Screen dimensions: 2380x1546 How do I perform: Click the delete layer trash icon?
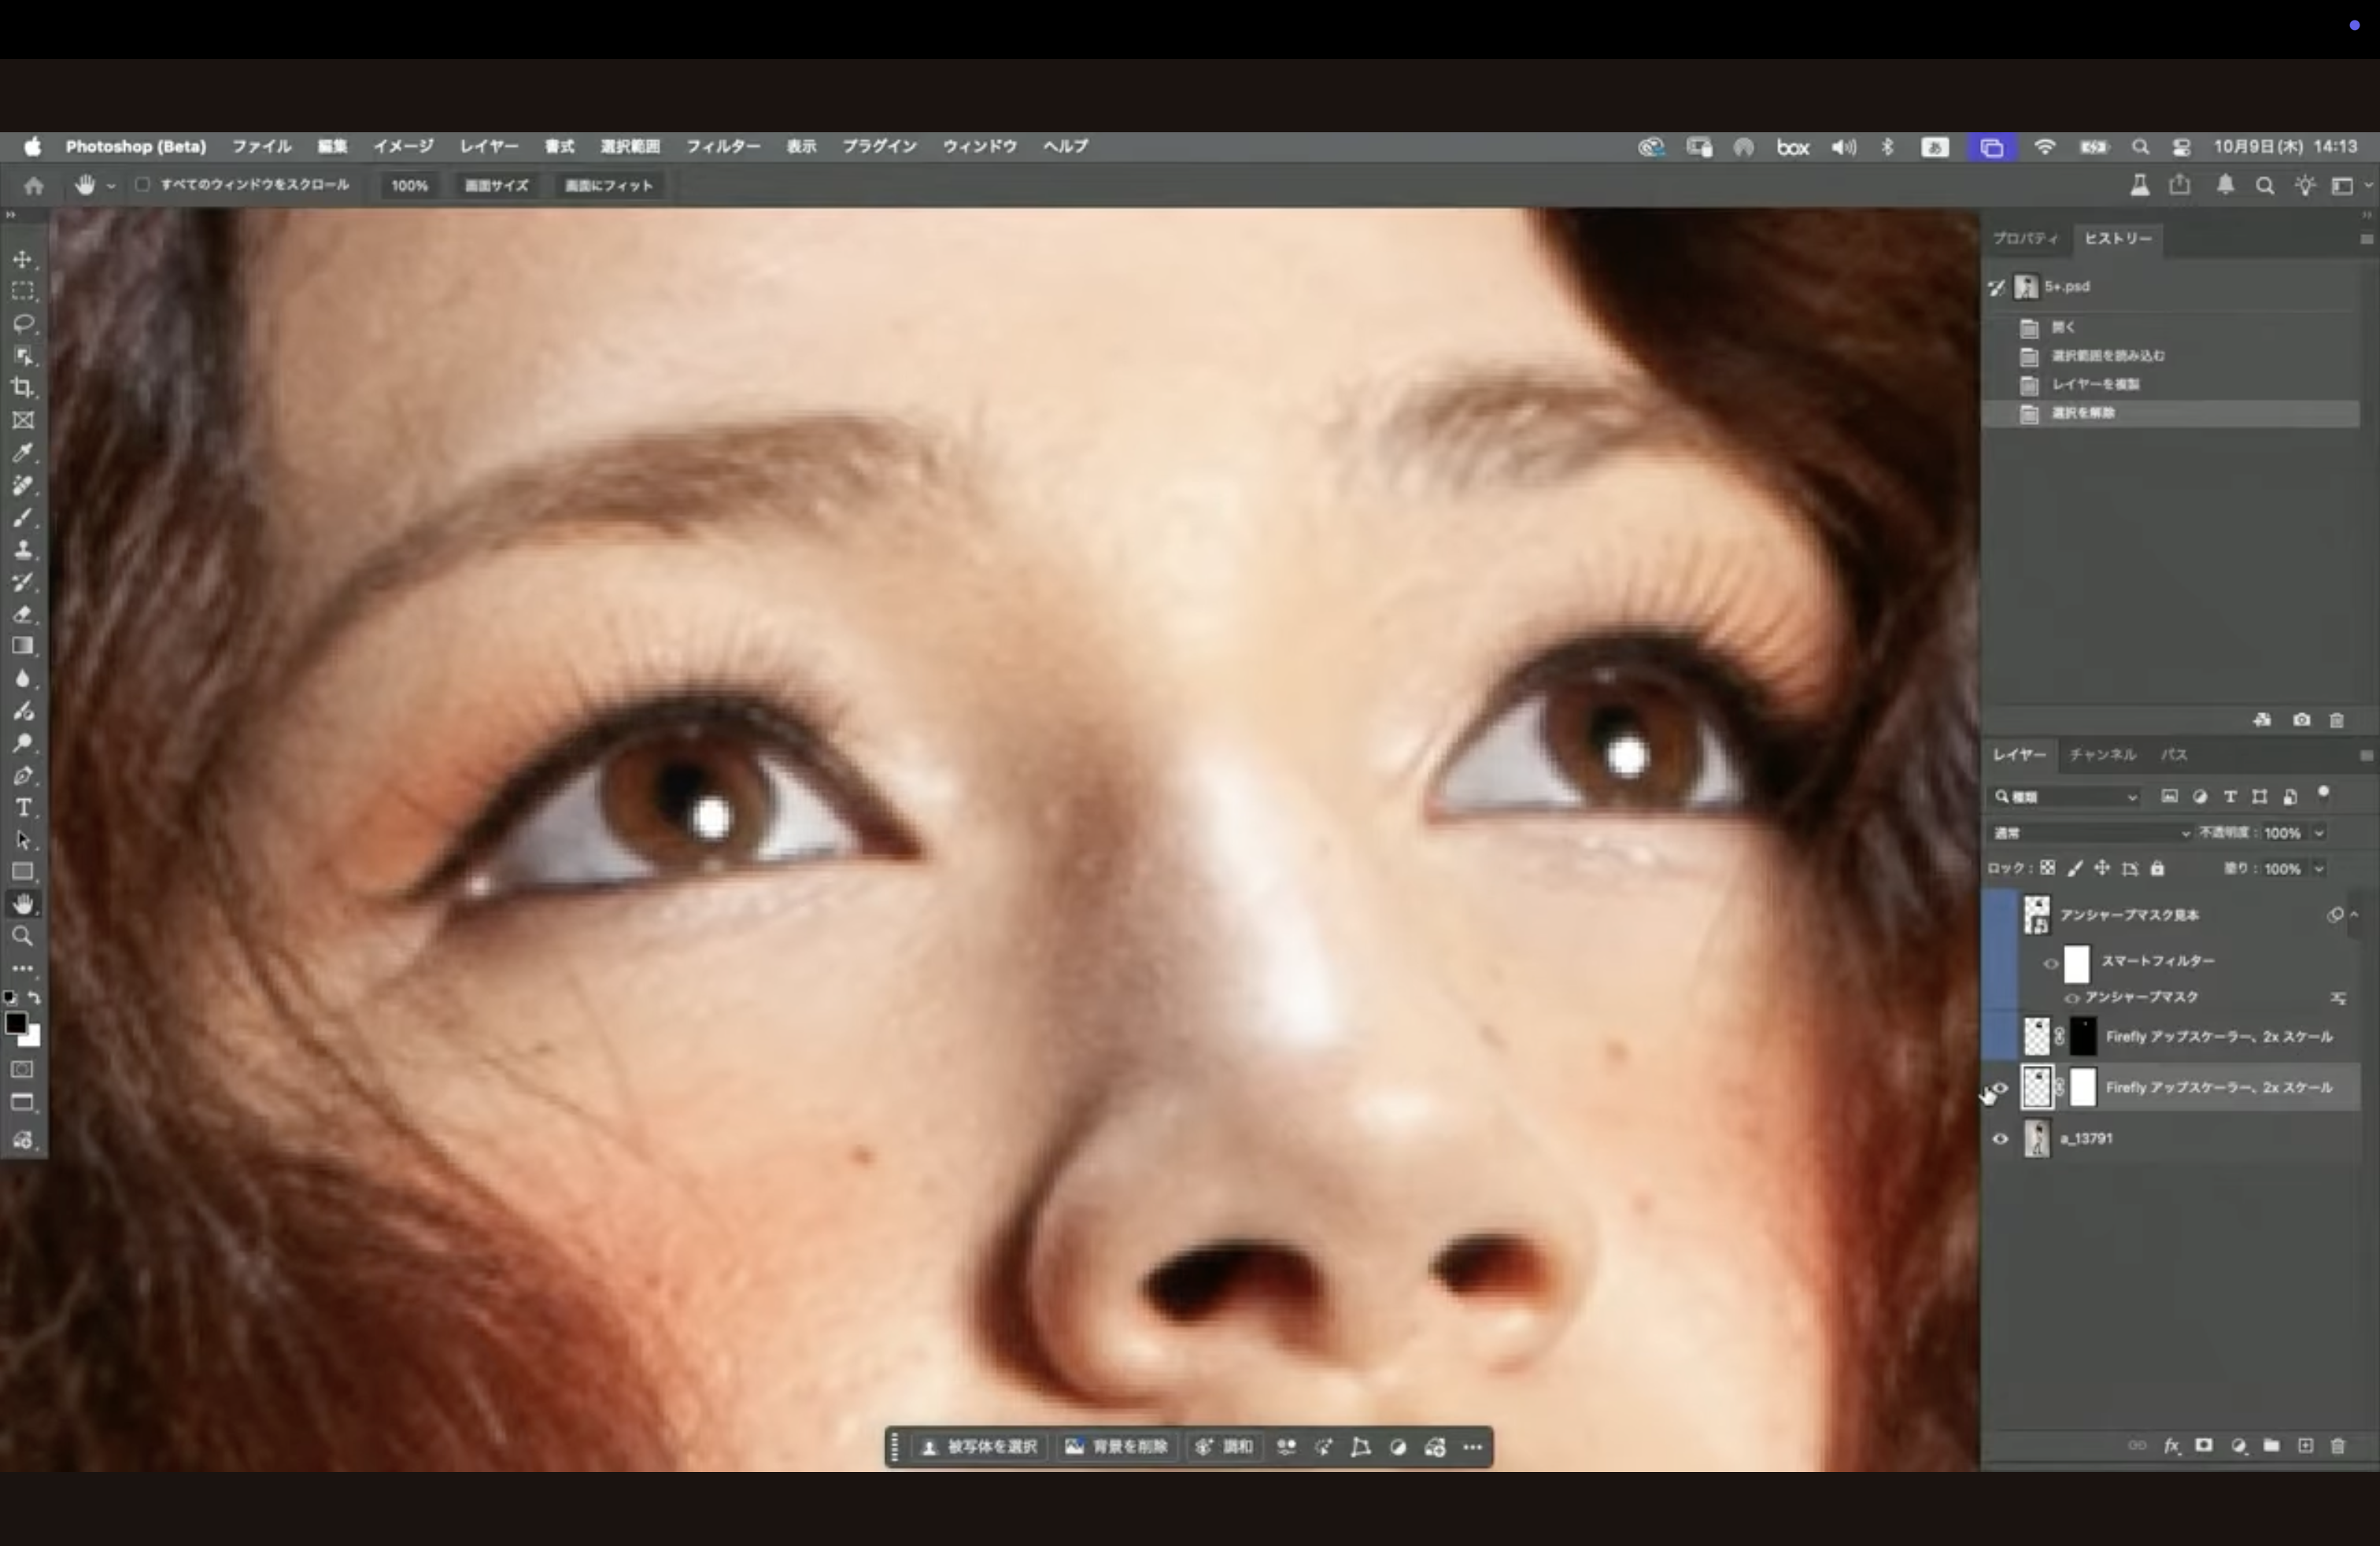(2338, 1446)
